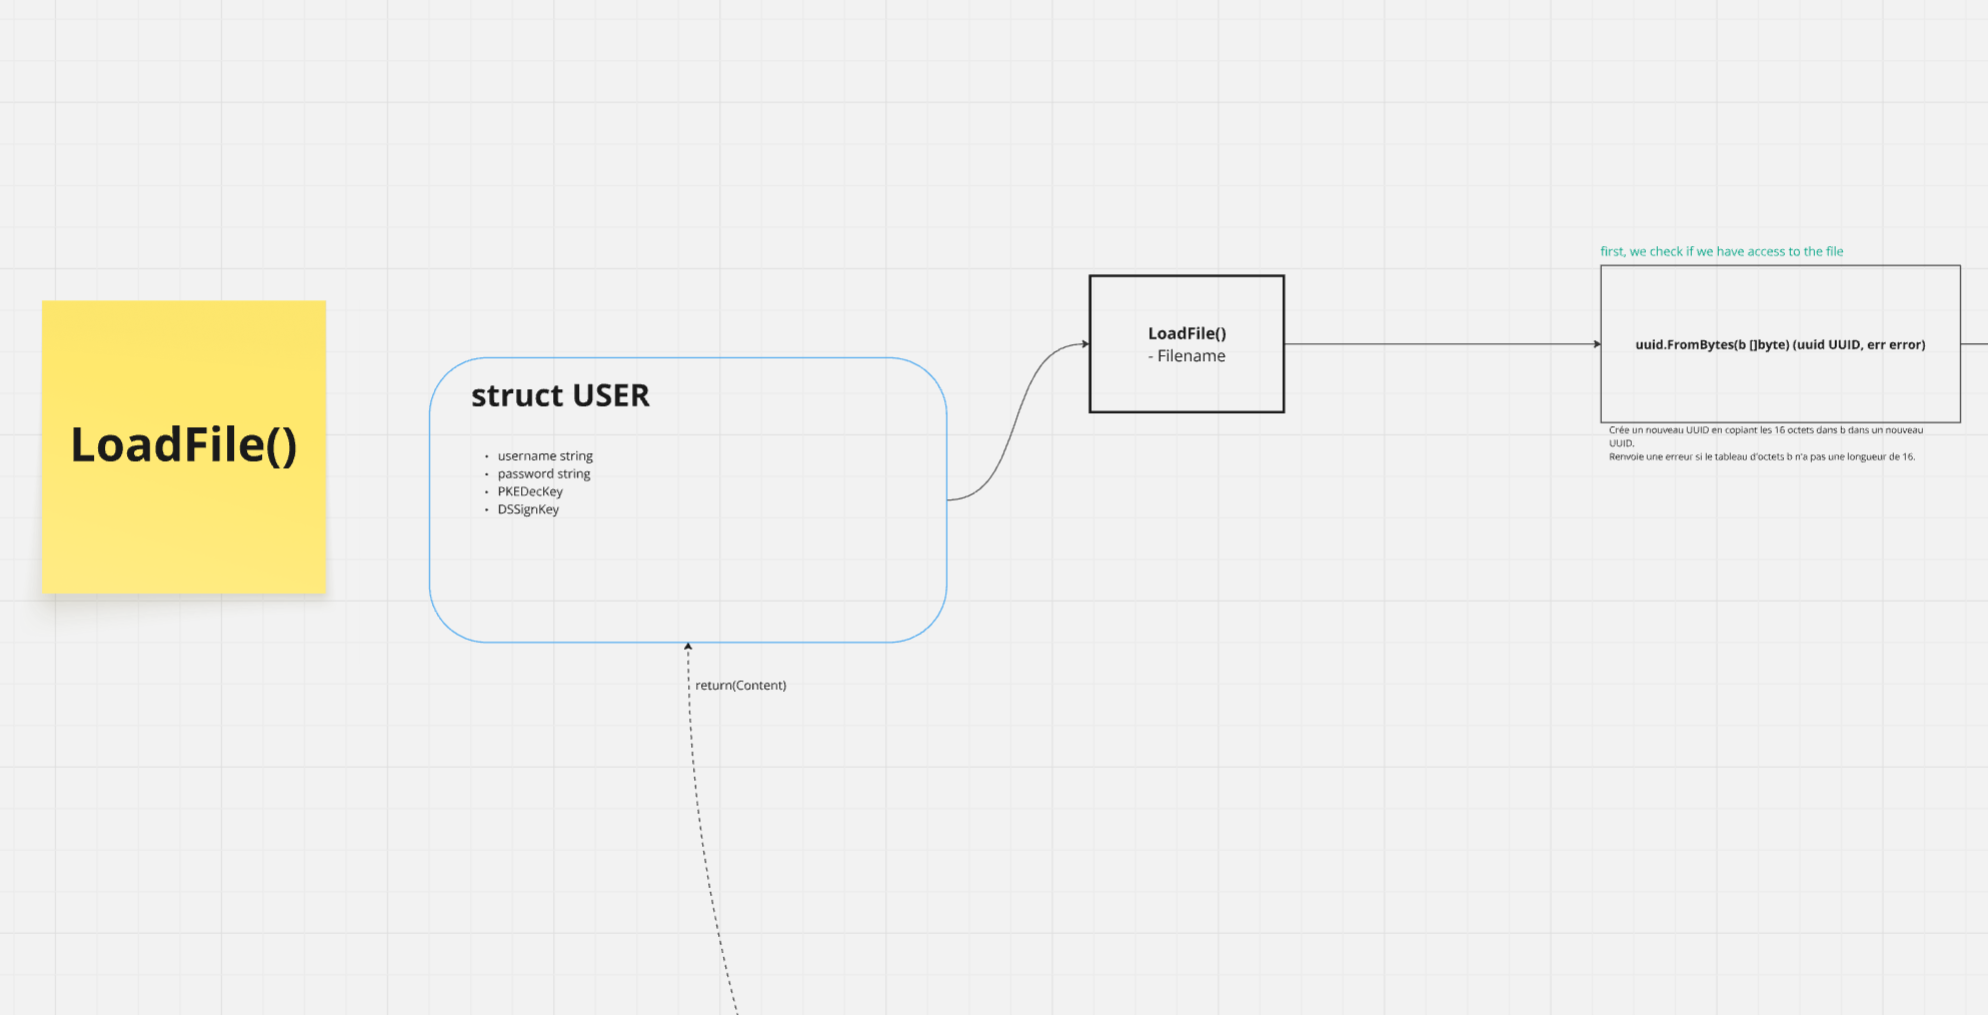Select the 'return(Content)' arrow label
Viewport: 1988px width, 1015px height.
click(741, 685)
